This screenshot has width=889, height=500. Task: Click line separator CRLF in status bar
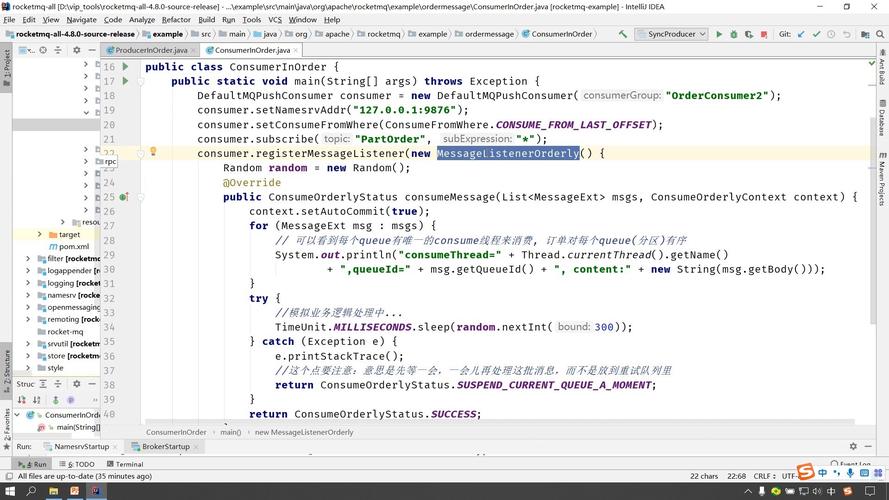click(x=764, y=476)
